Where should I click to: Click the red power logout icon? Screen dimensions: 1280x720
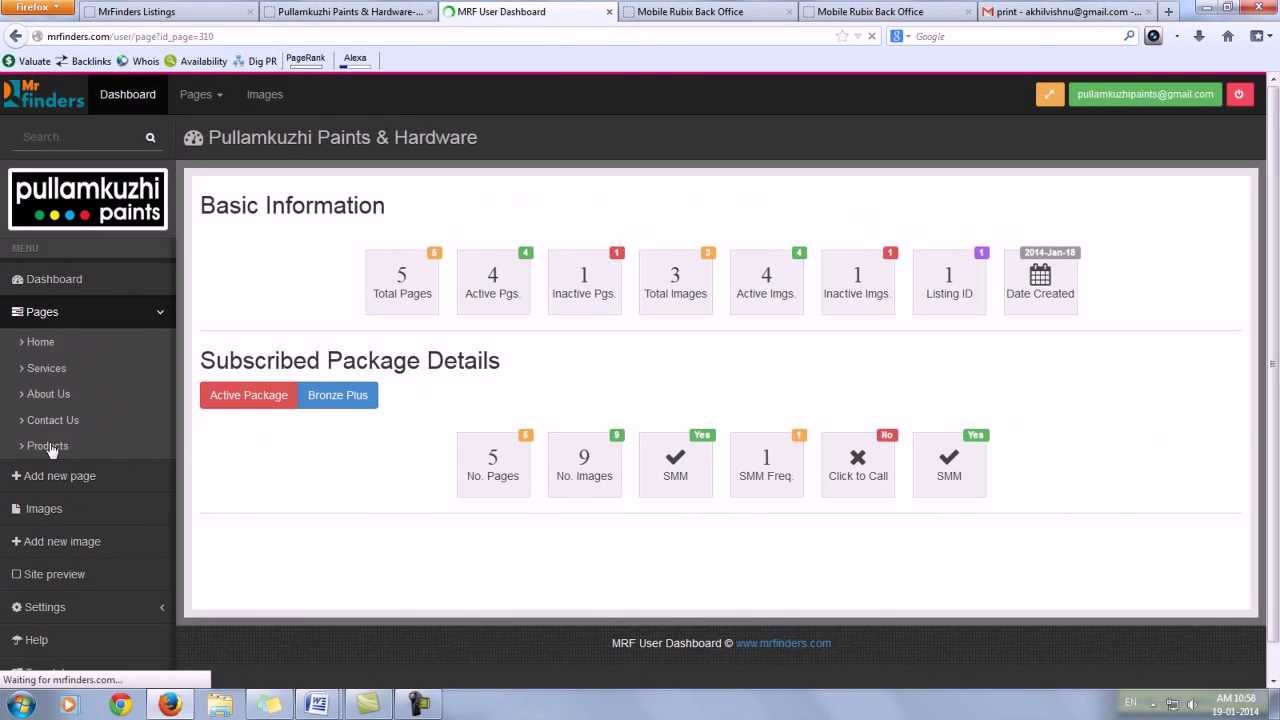pyautogui.click(x=1238, y=94)
